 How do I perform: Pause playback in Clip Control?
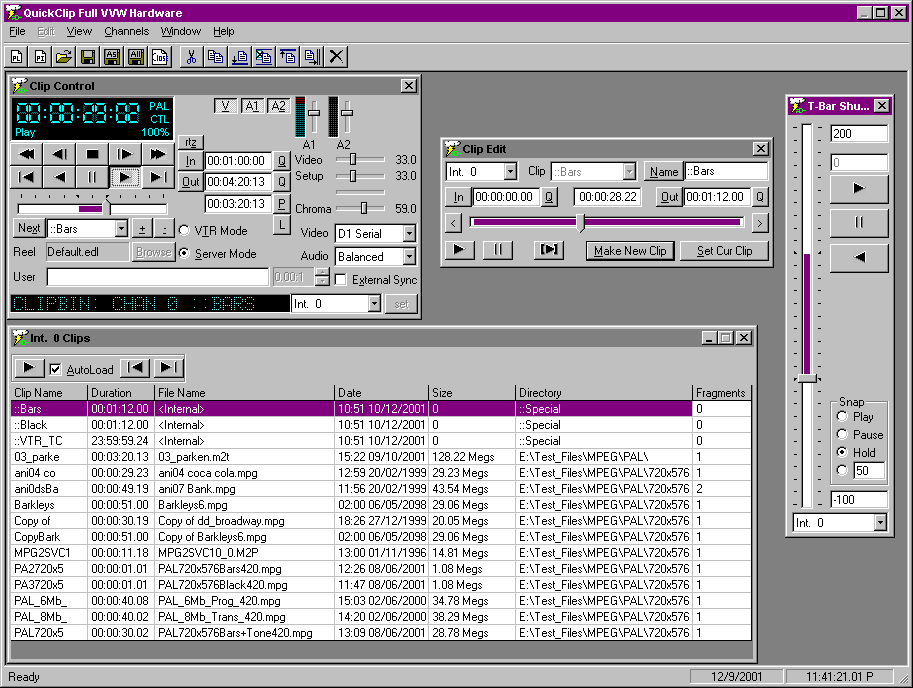click(x=92, y=177)
